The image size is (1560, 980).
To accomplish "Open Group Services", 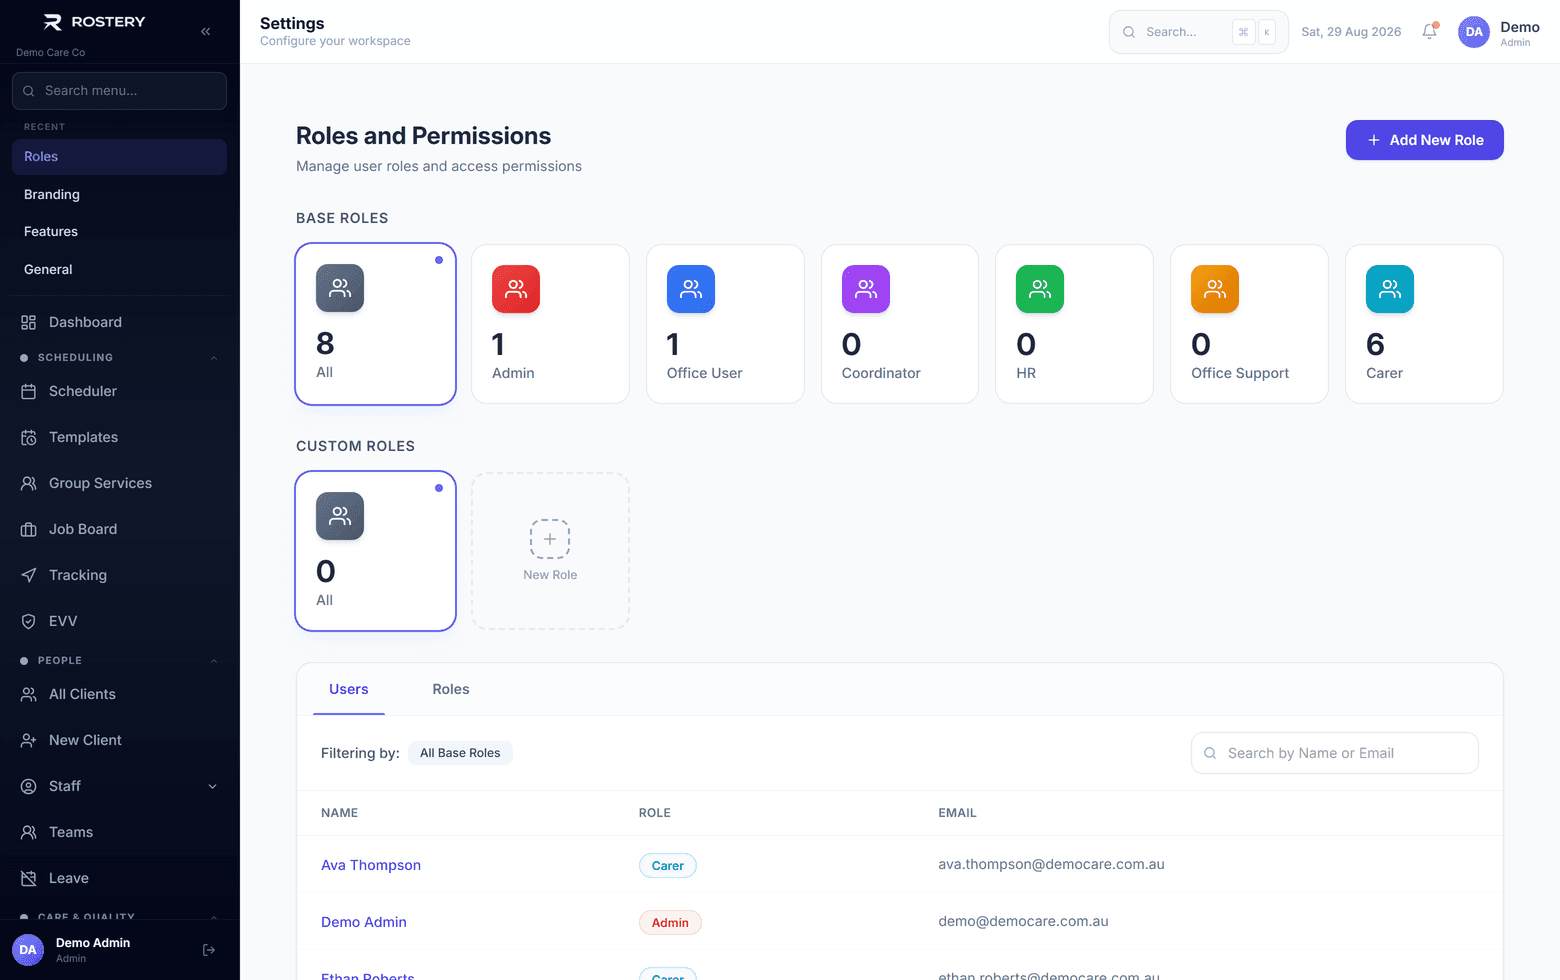I will 120,483.
